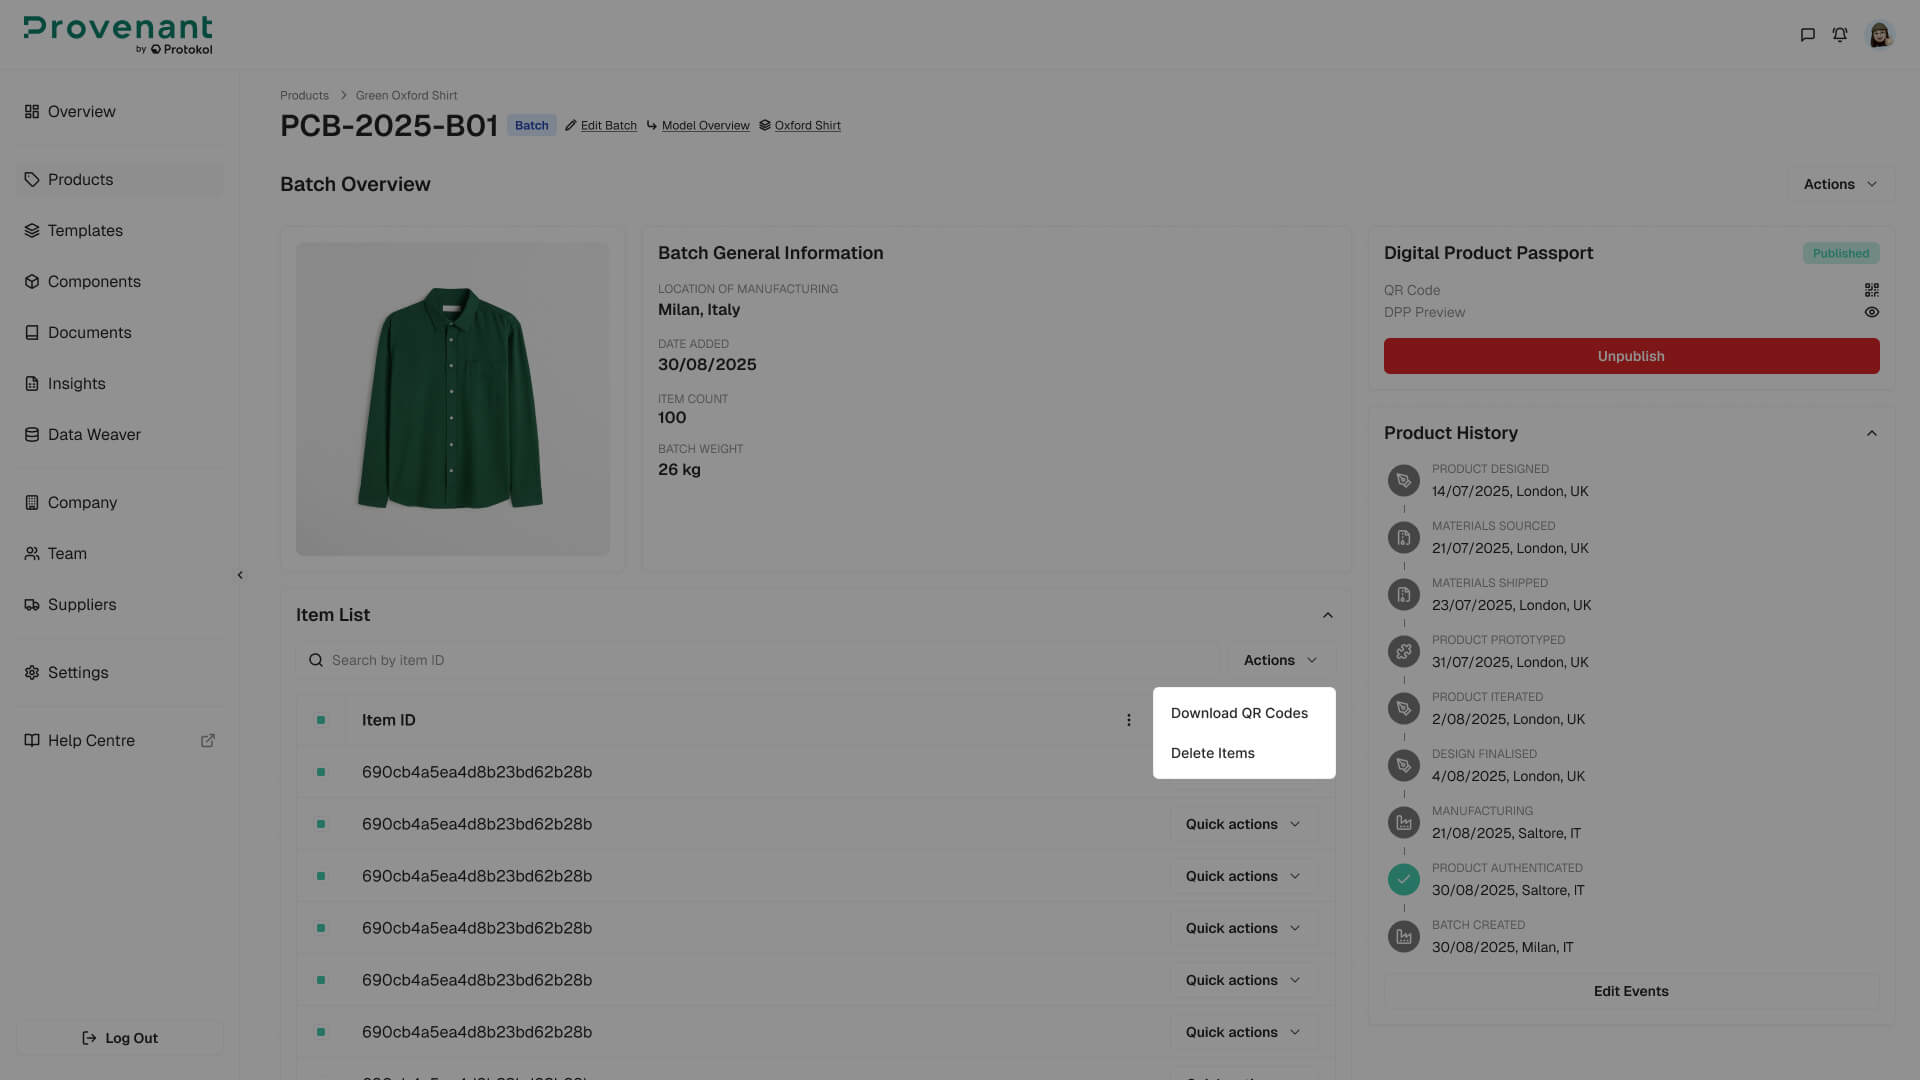Screen dimensions: 1920x1080
Task: Open Company in sidebar
Action: tap(120, 503)
